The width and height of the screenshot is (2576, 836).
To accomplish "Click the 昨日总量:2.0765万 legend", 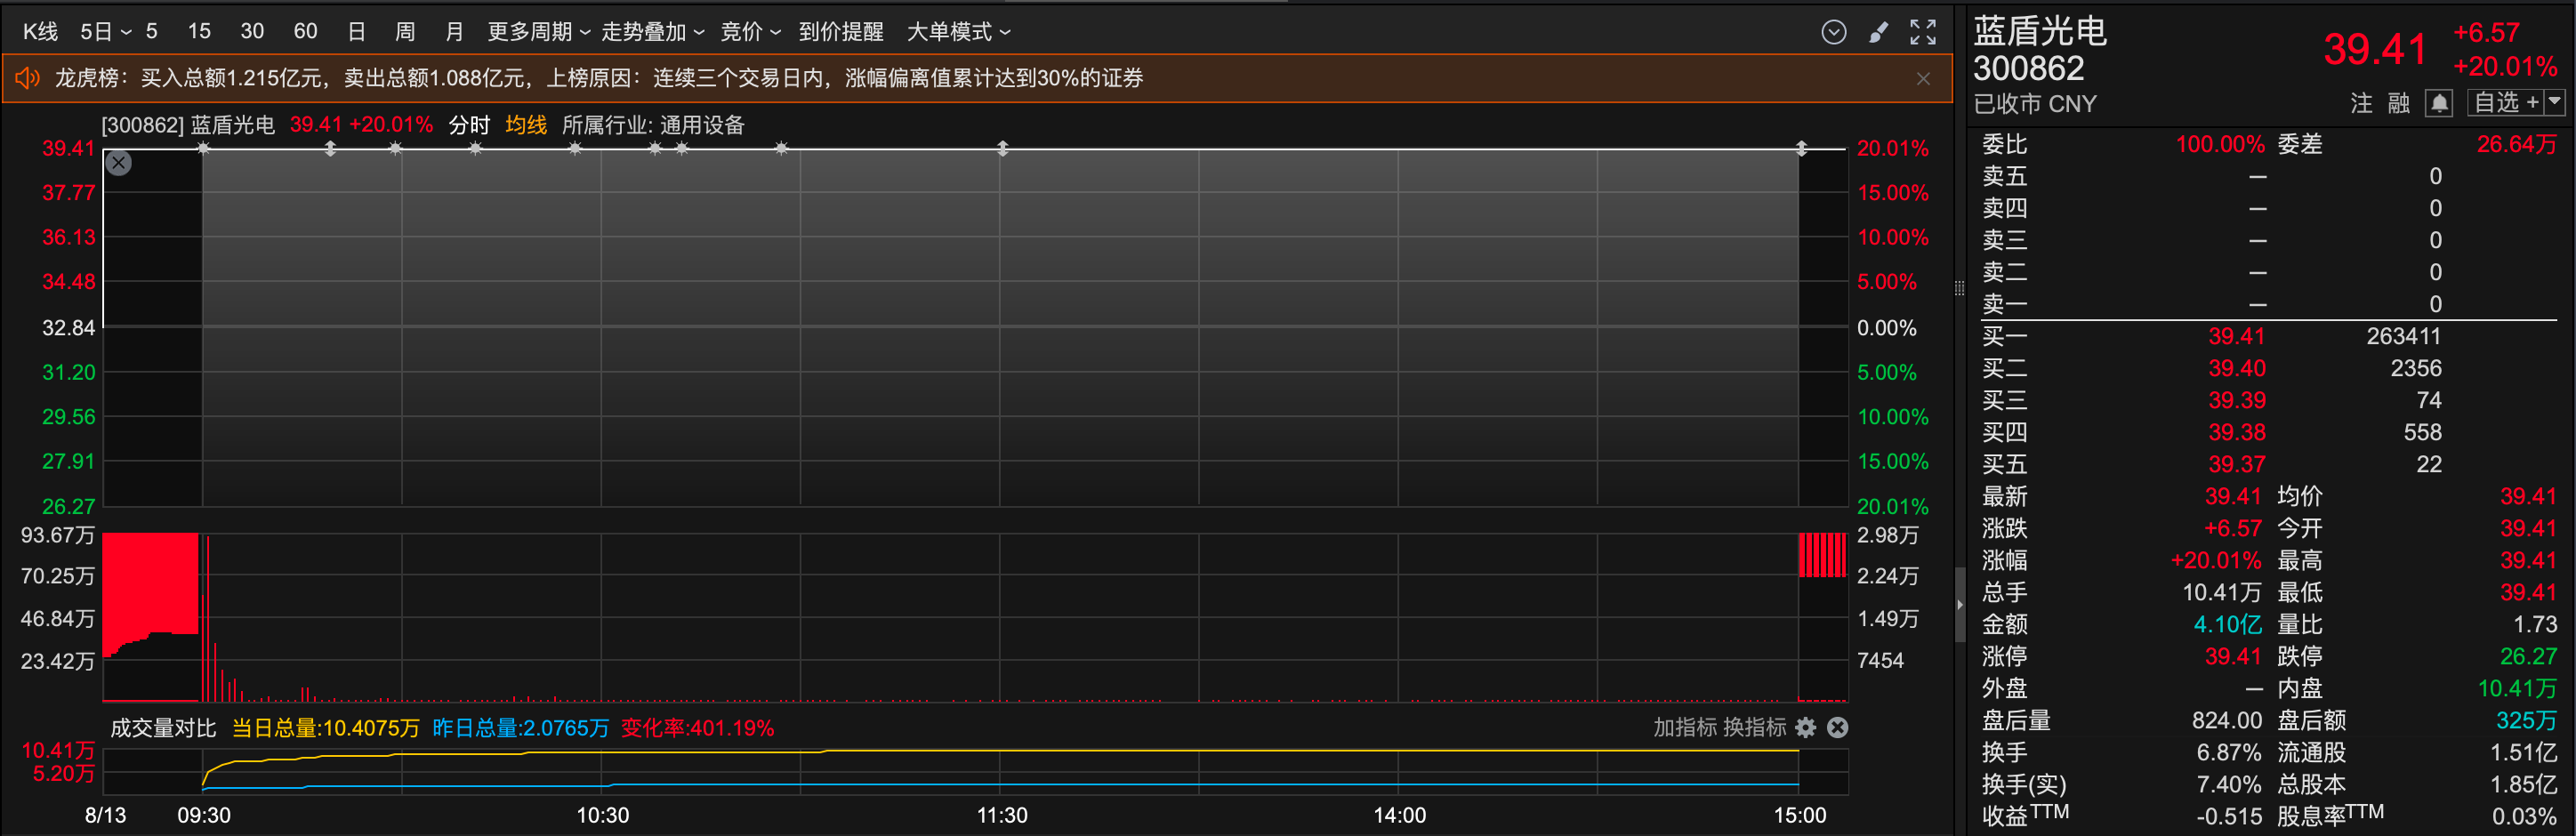I will point(520,728).
